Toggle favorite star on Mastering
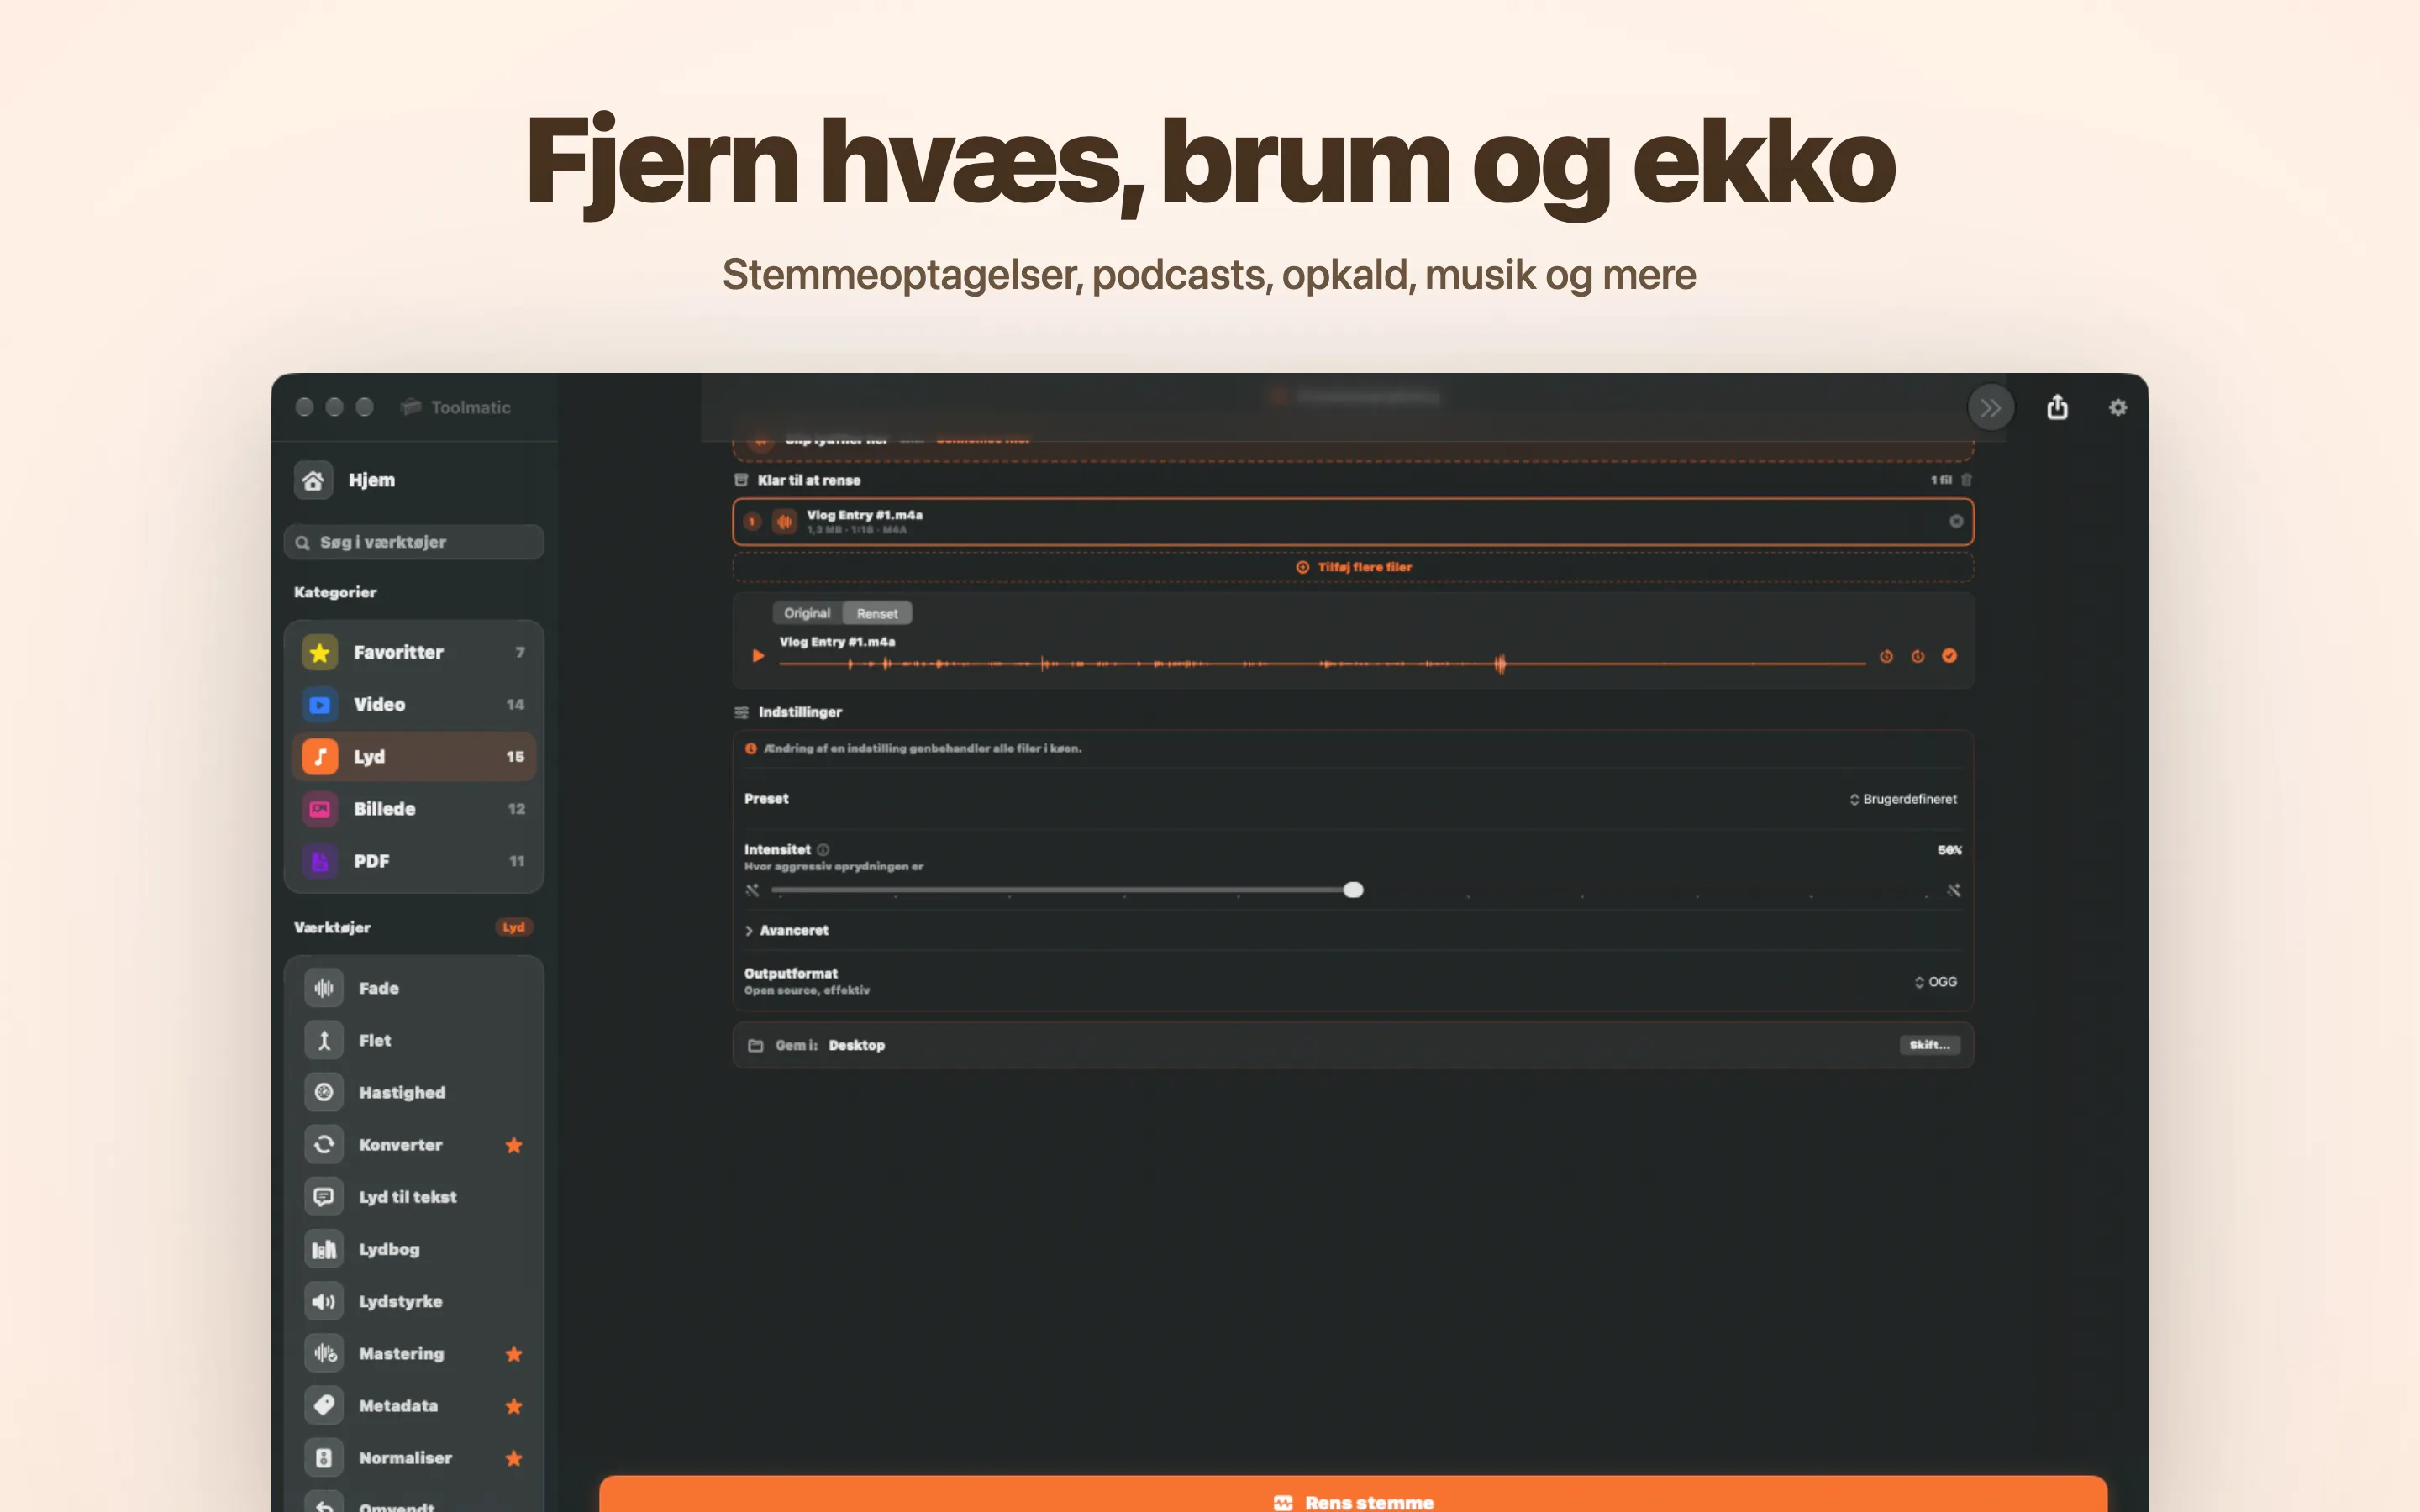This screenshot has width=2420, height=1512. point(514,1354)
